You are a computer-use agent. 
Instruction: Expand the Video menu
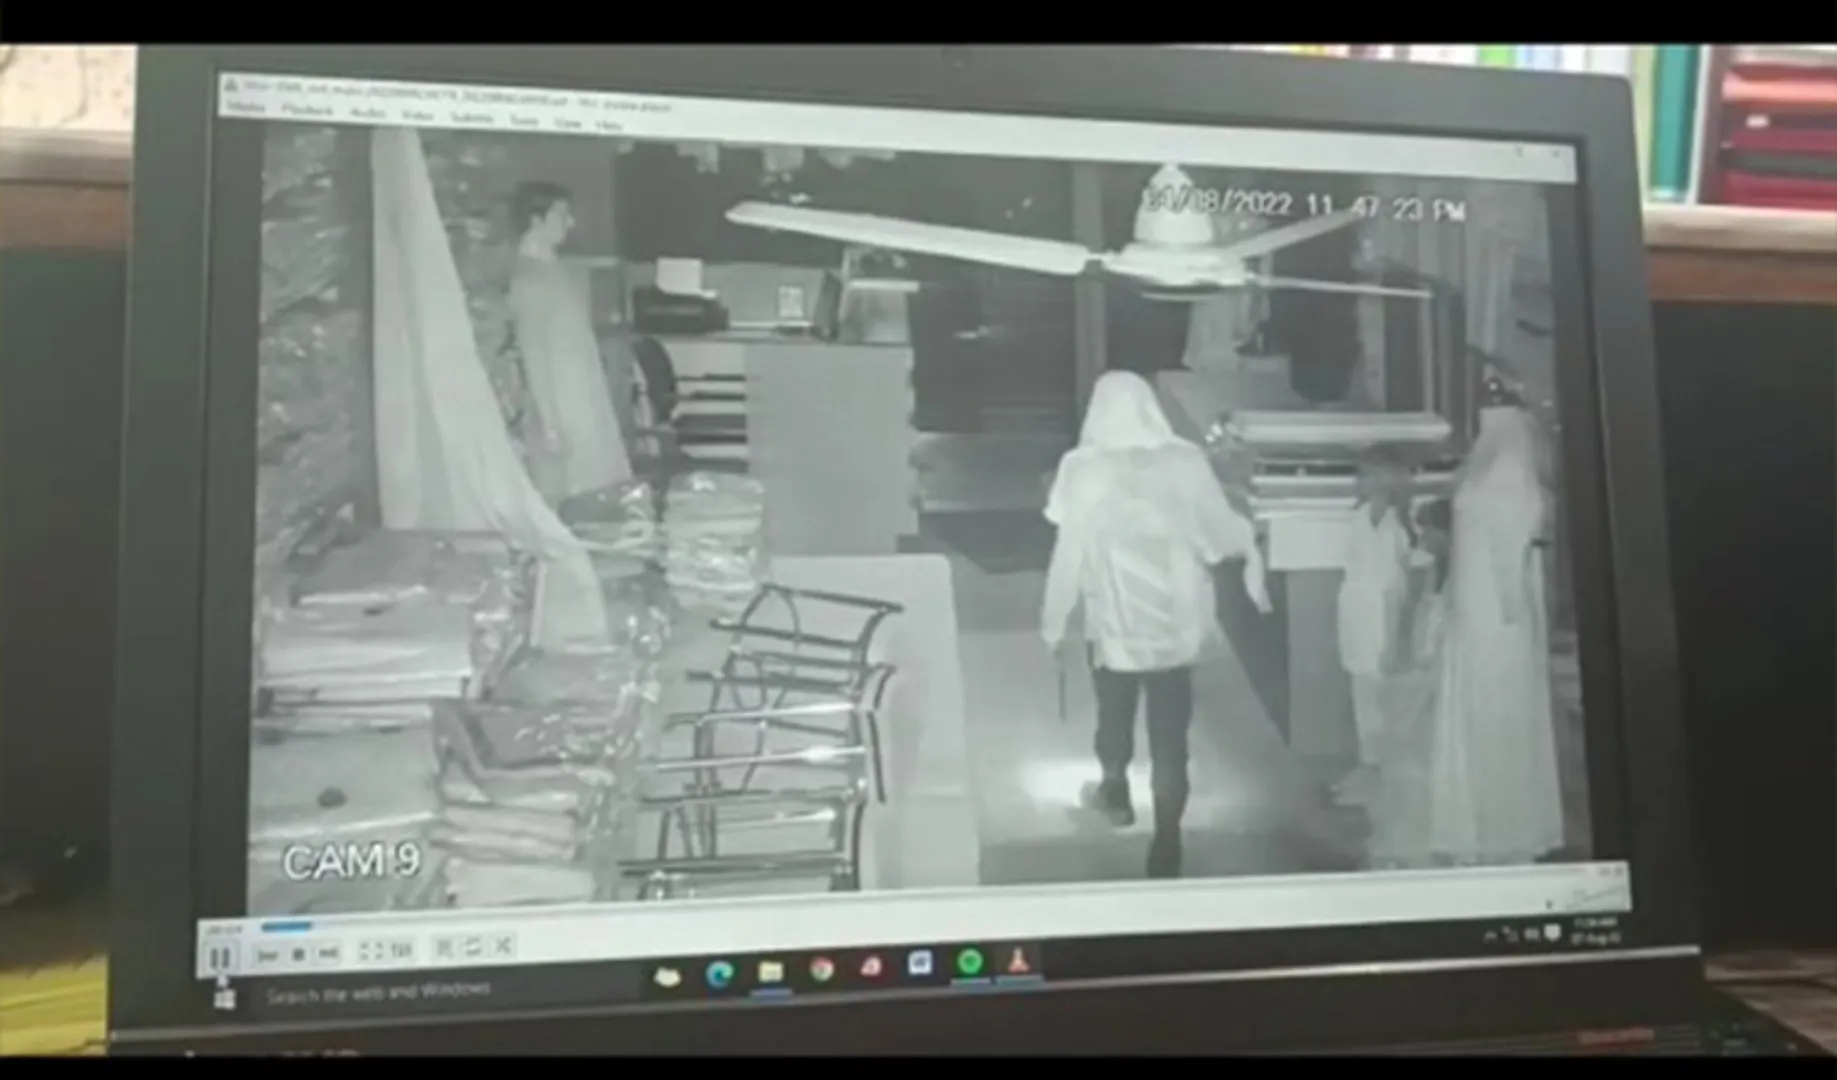[x=417, y=116]
